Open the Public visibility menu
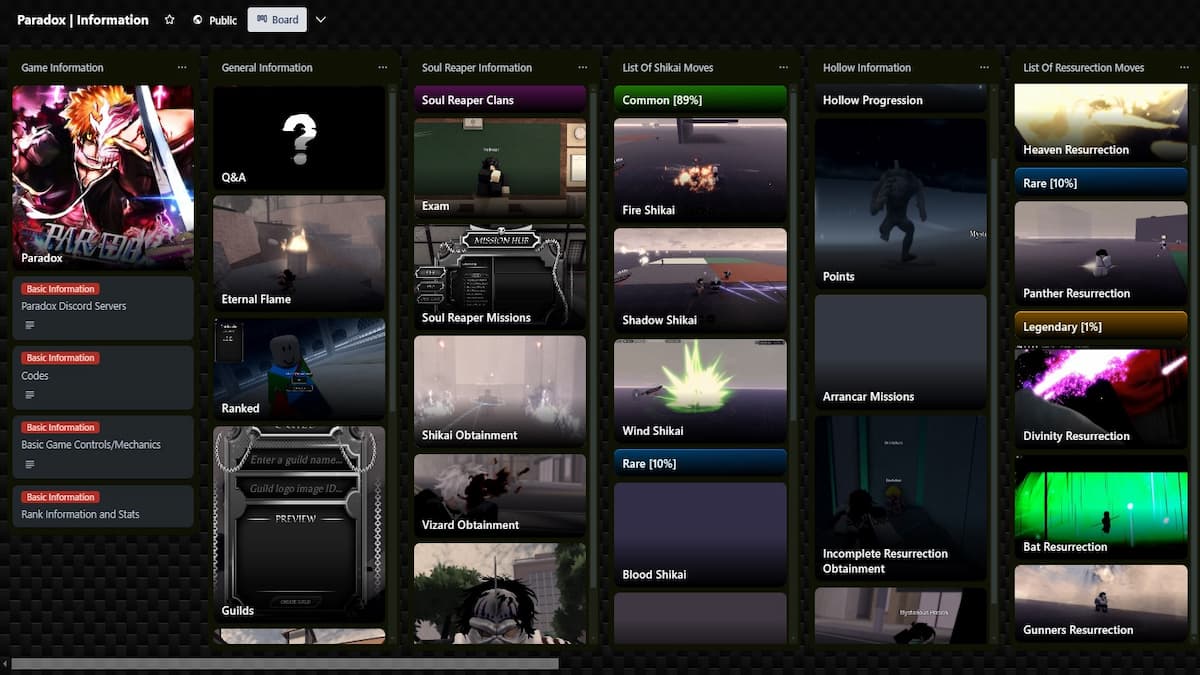1200x675 pixels. pyautogui.click(x=214, y=19)
